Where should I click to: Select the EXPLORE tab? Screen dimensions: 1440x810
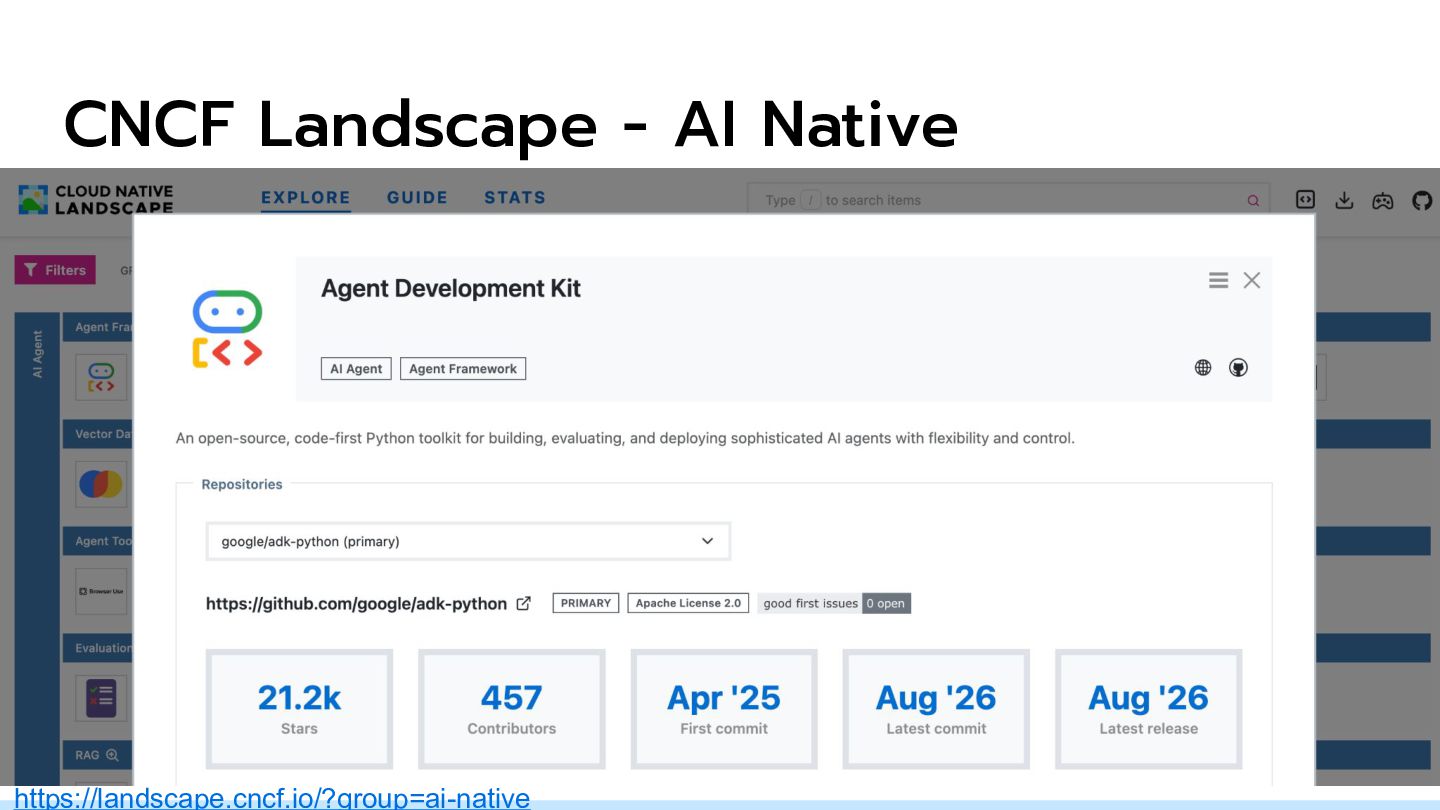(x=305, y=198)
